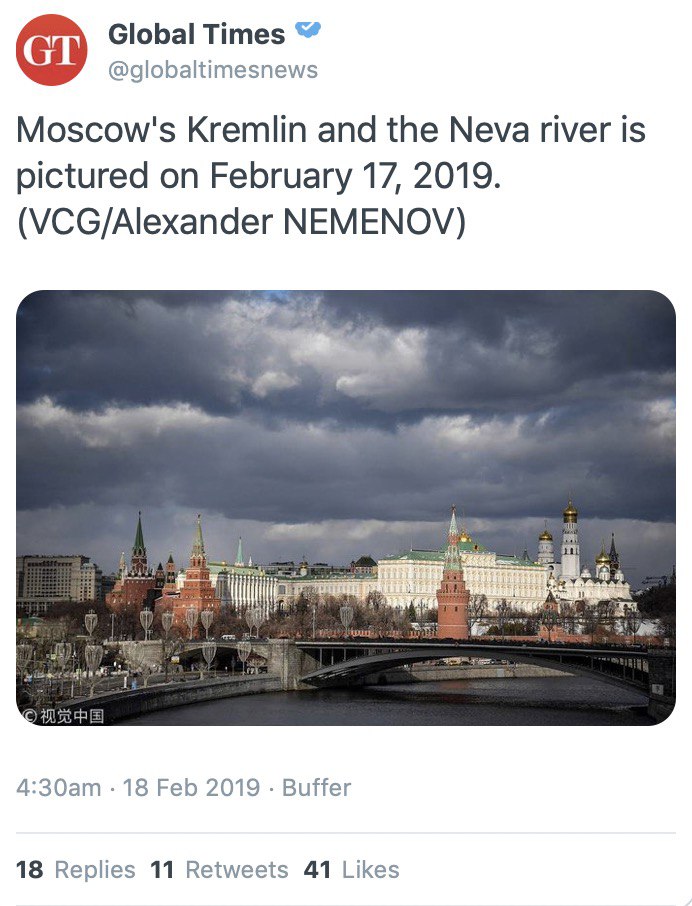
Task: Click the 18 Feb 2019 date
Action: pyautogui.click(x=190, y=787)
